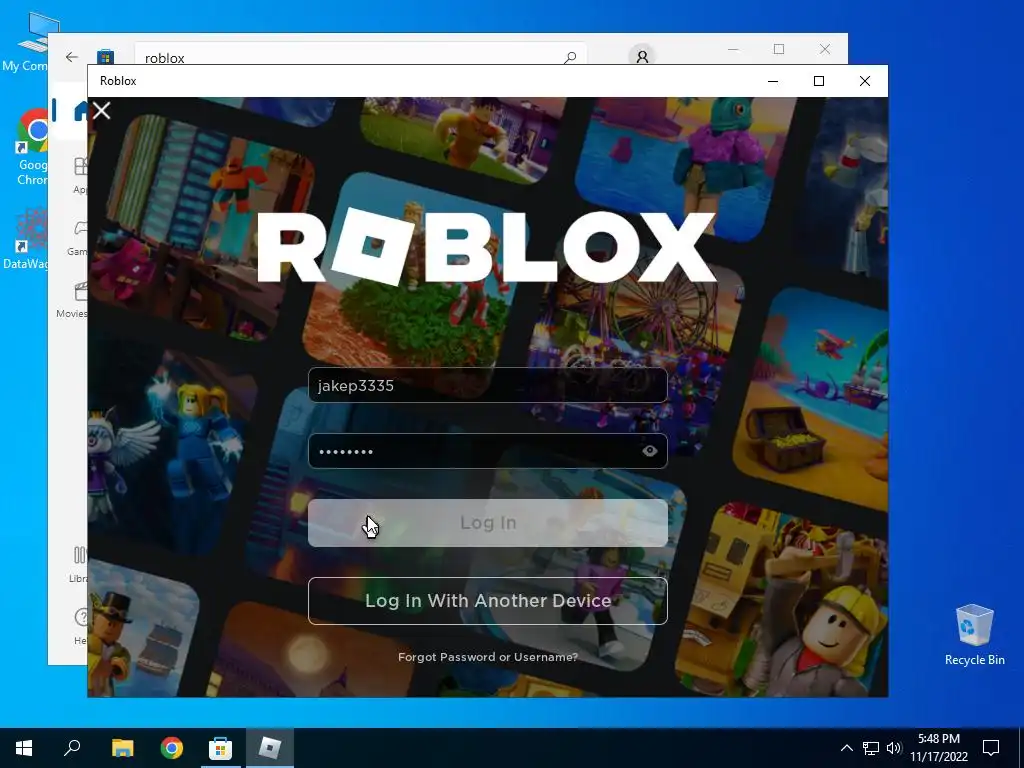This screenshot has width=1024, height=768.
Task: Toggle password visibility with the eye icon
Action: (650, 451)
